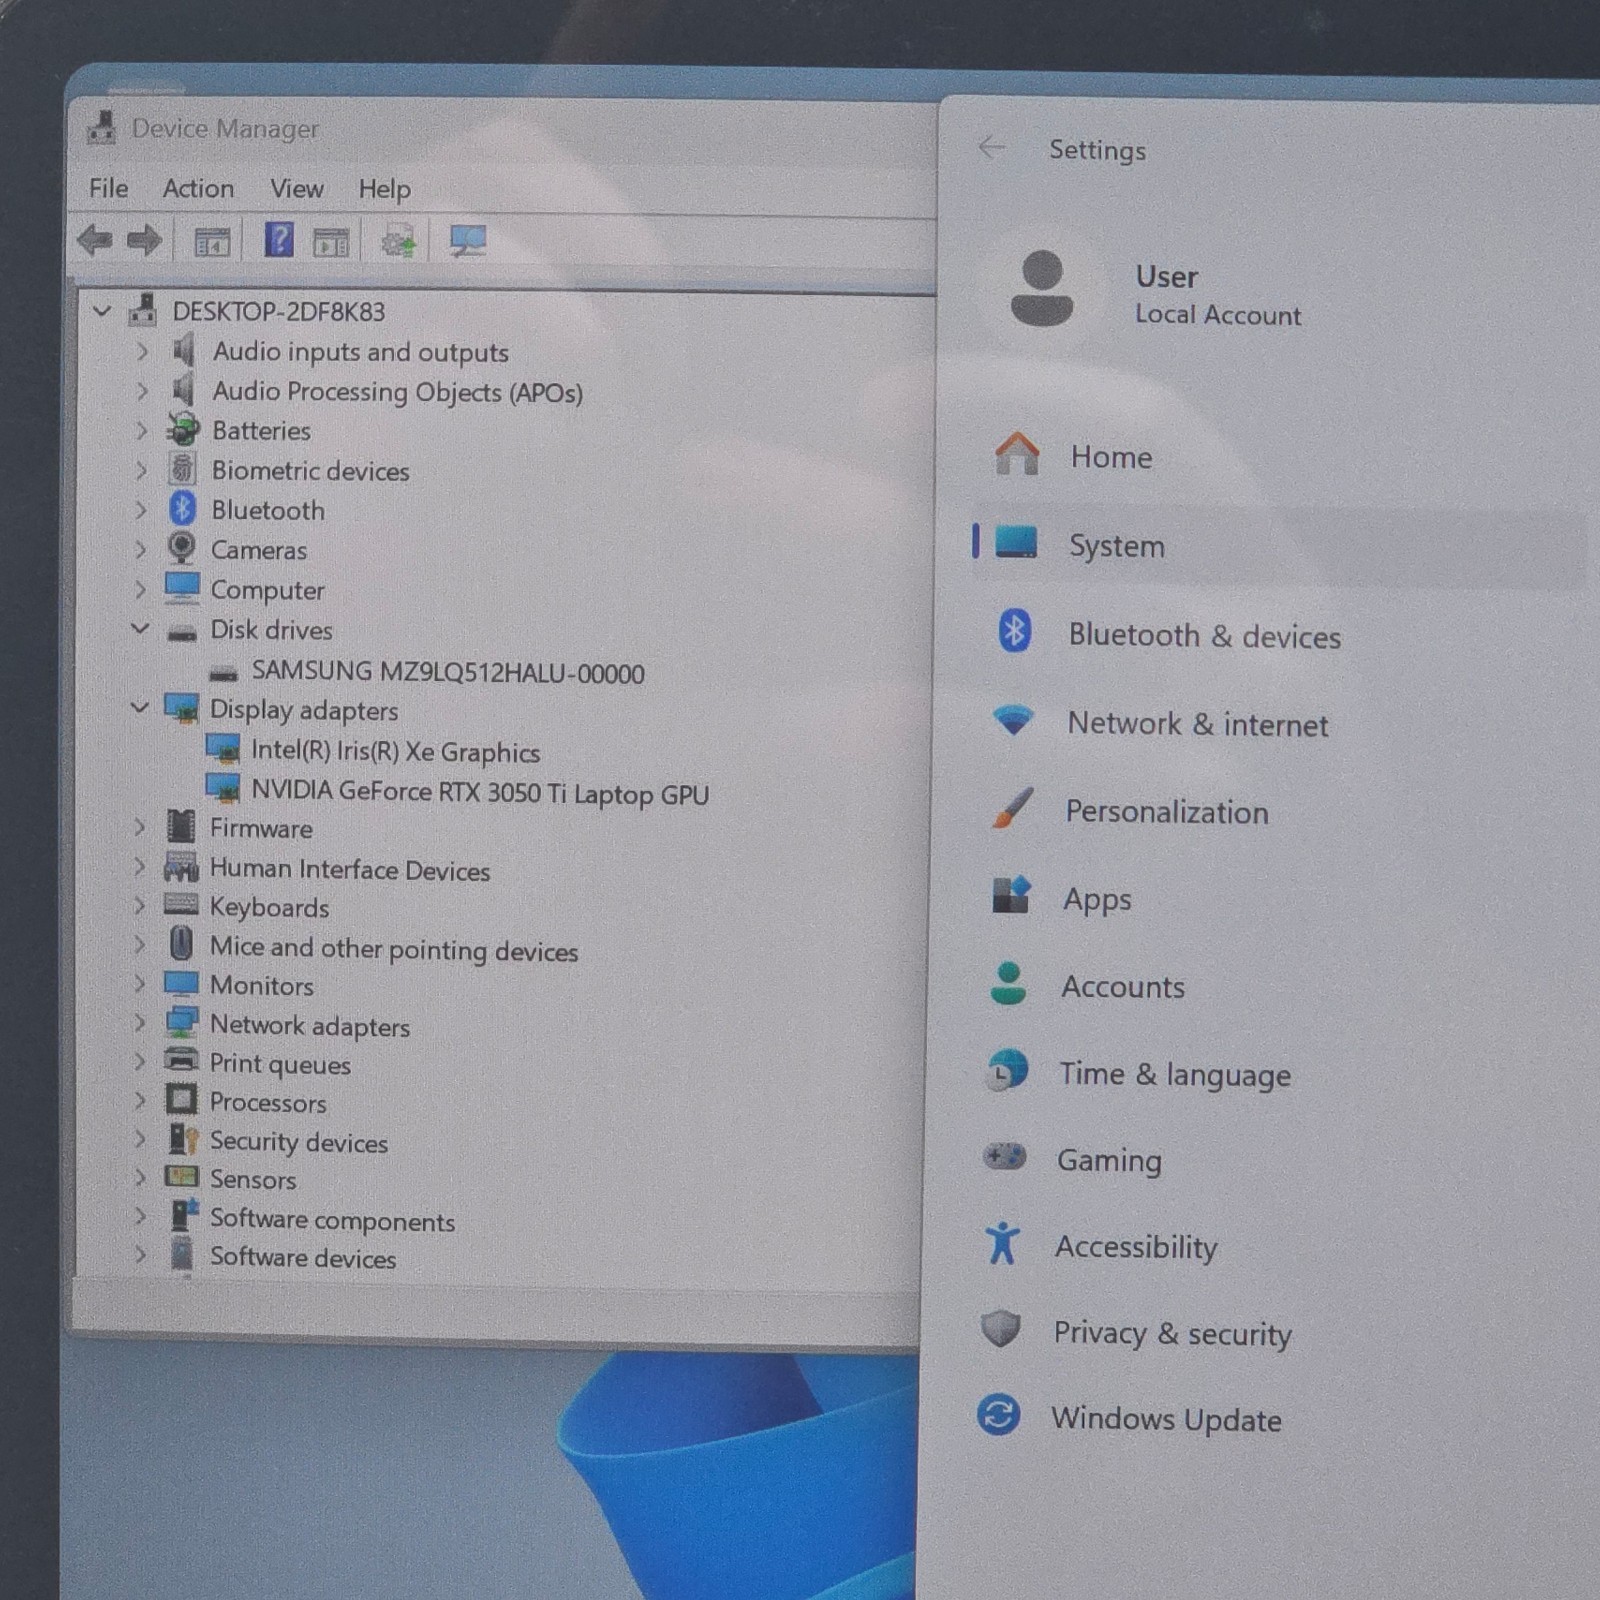Open the View menu in Device Manager
1600x1600 pixels.
(x=296, y=188)
